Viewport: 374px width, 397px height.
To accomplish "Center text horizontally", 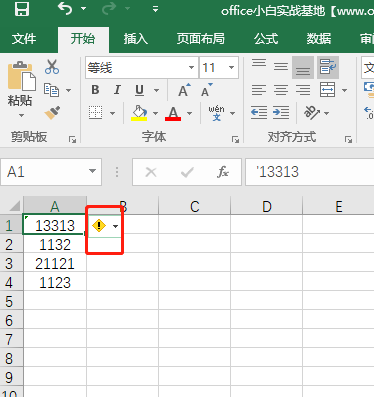I will coord(281,90).
